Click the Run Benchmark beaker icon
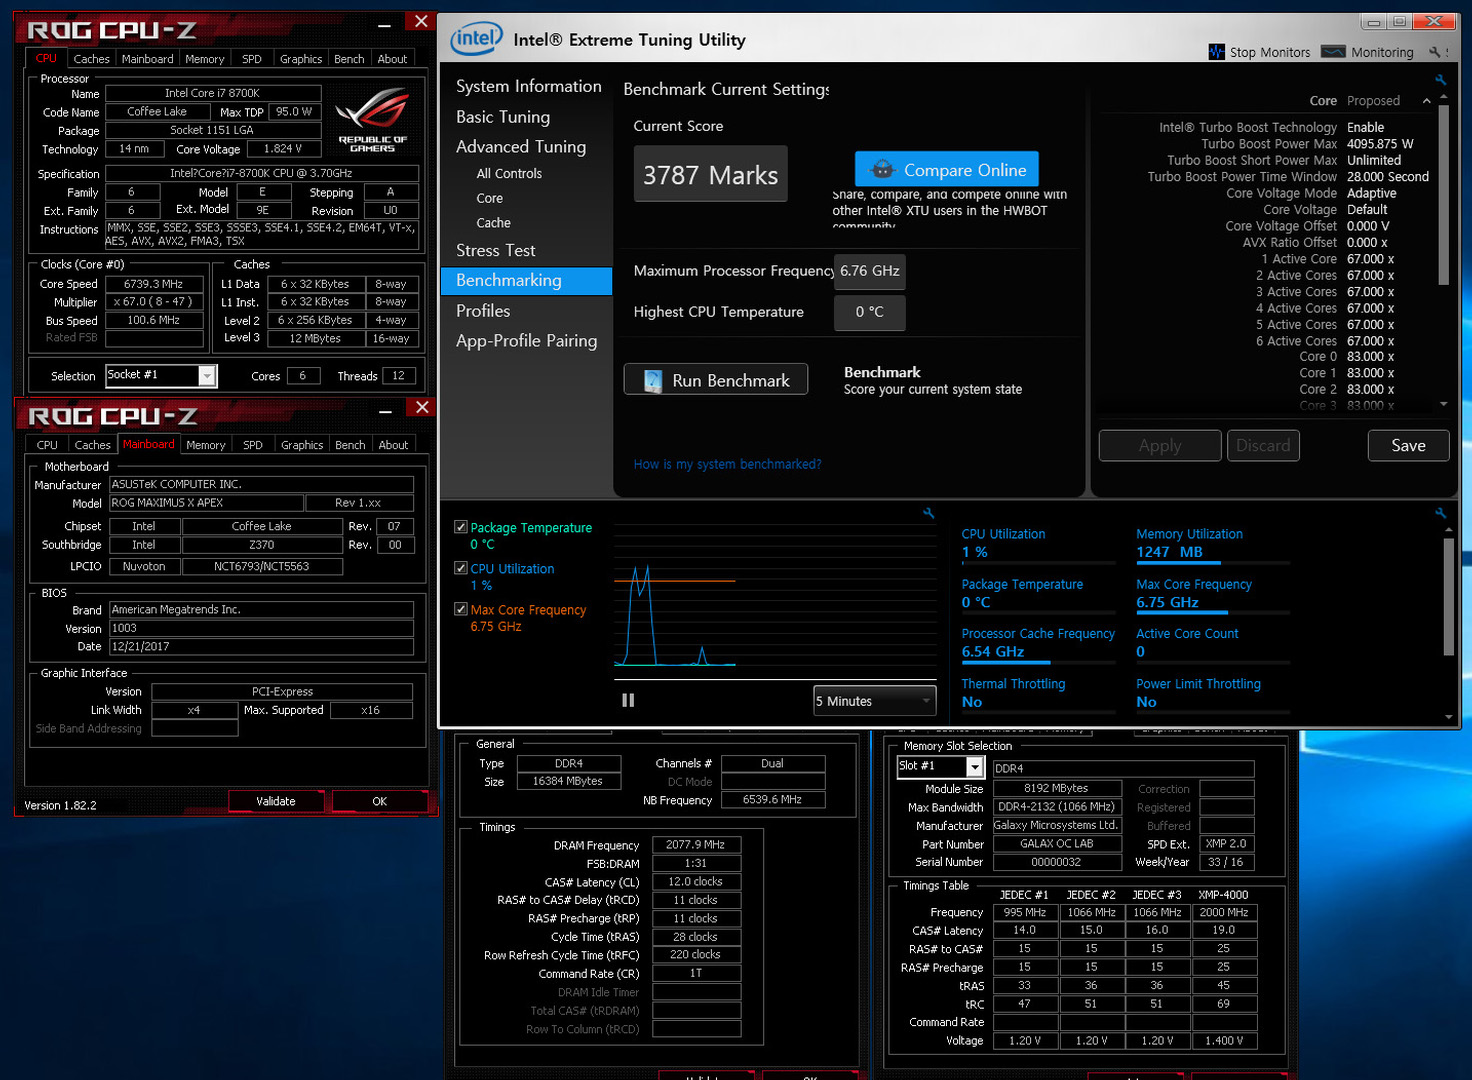Screen dimensions: 1472x1080 653,381
